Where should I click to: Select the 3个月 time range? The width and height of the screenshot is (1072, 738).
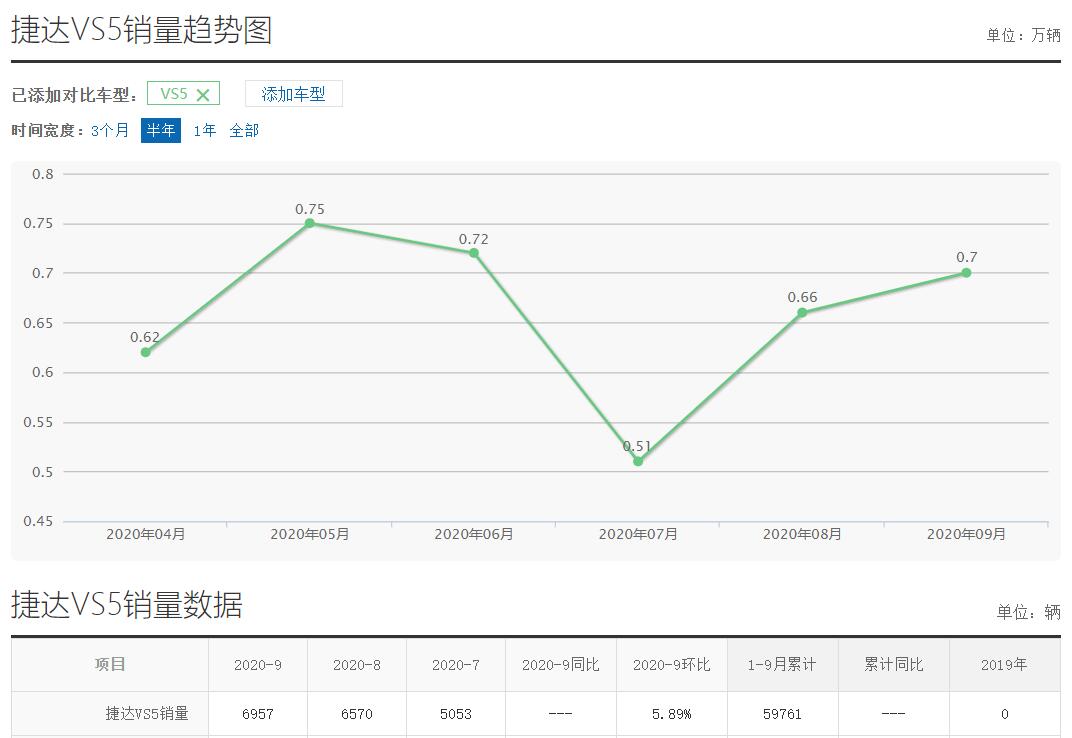click(109, 130)
